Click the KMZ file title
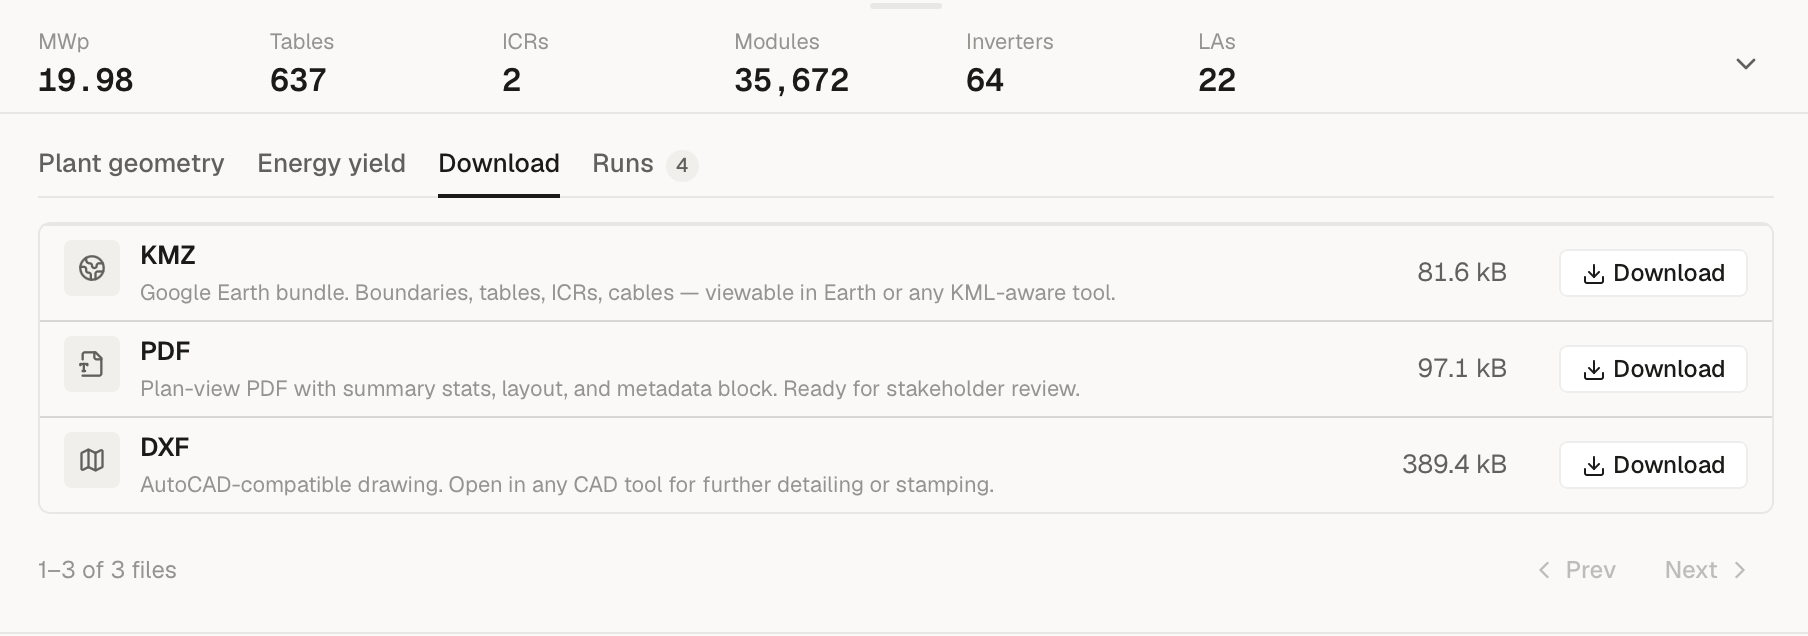This screenshot has width=1808, height=636. click(x=168, y=255)
